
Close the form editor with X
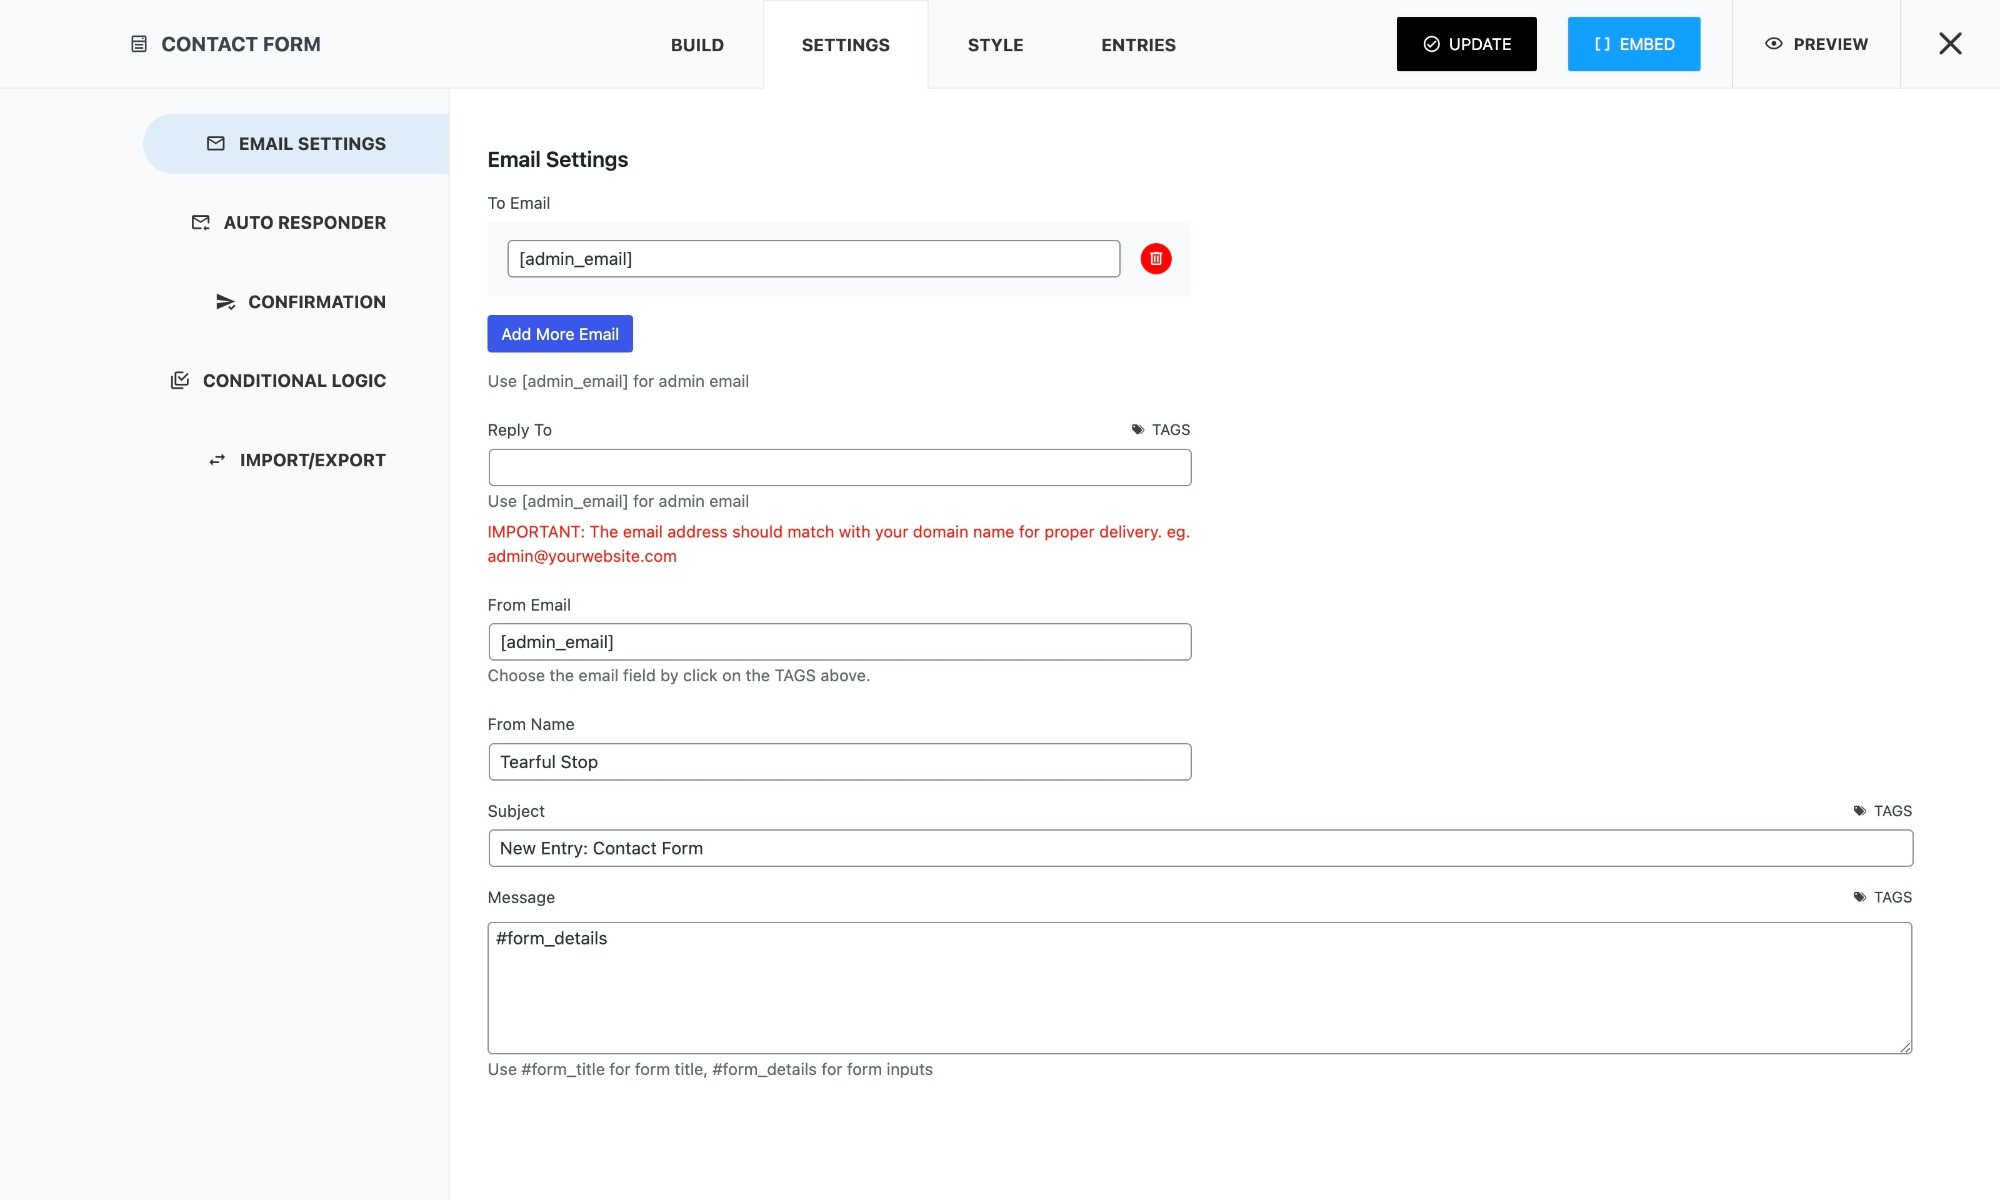pos(1949,44)
